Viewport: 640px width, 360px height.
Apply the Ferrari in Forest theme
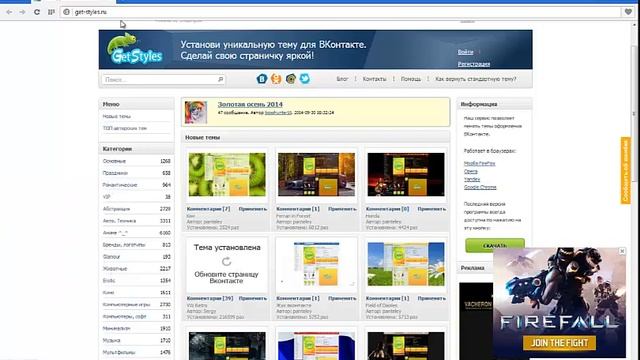coord(342,209)
